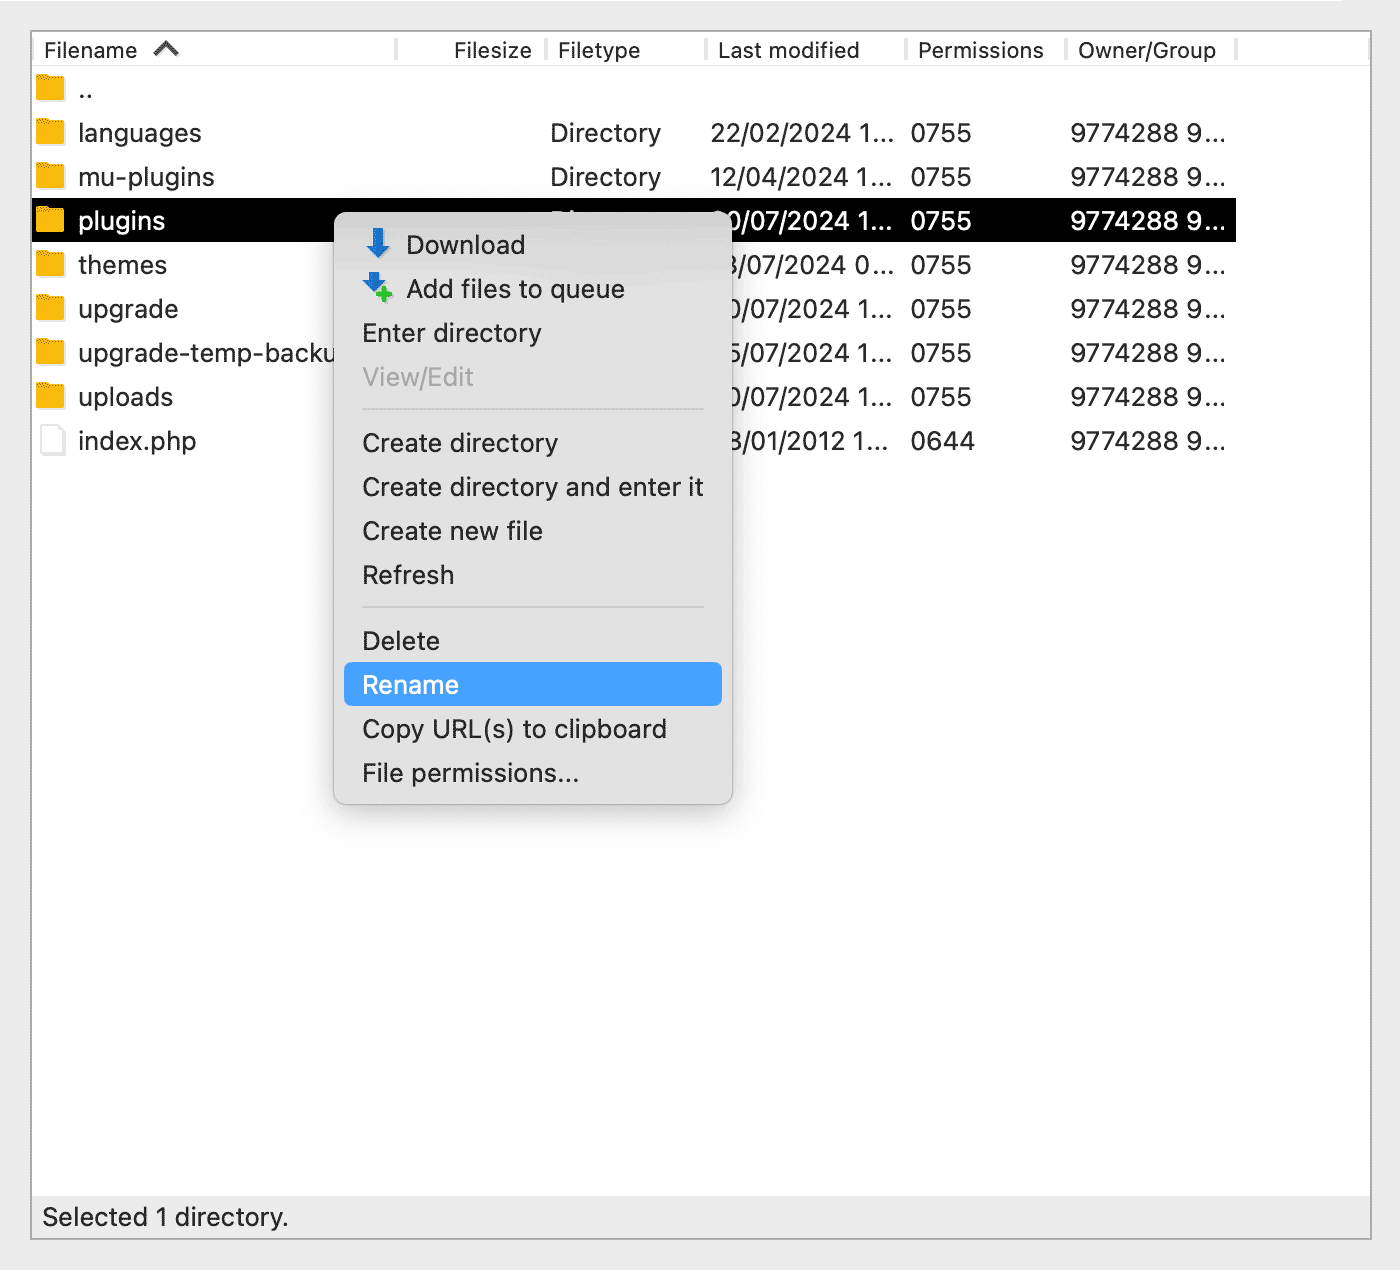
Task: Select the upgrade folder name
Action: 128,309
